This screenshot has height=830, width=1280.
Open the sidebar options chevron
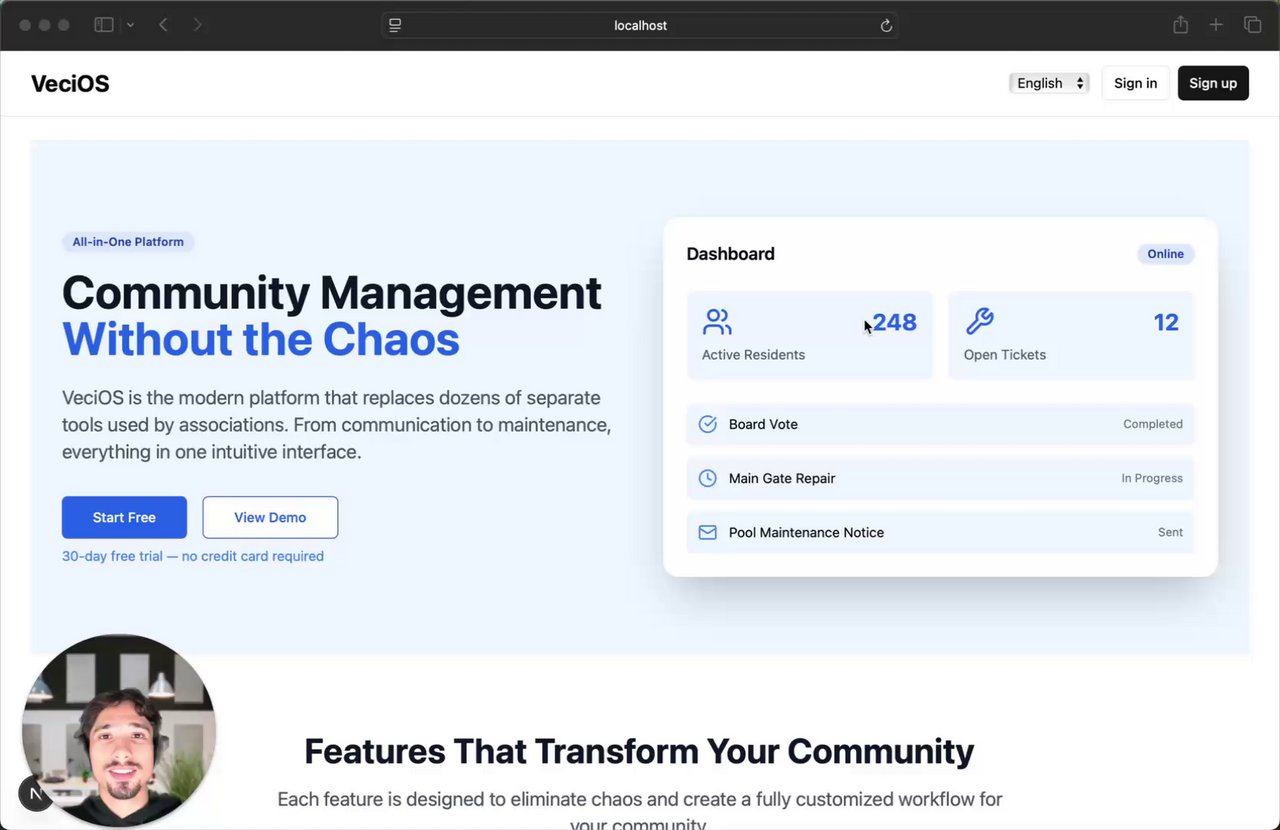130,25
